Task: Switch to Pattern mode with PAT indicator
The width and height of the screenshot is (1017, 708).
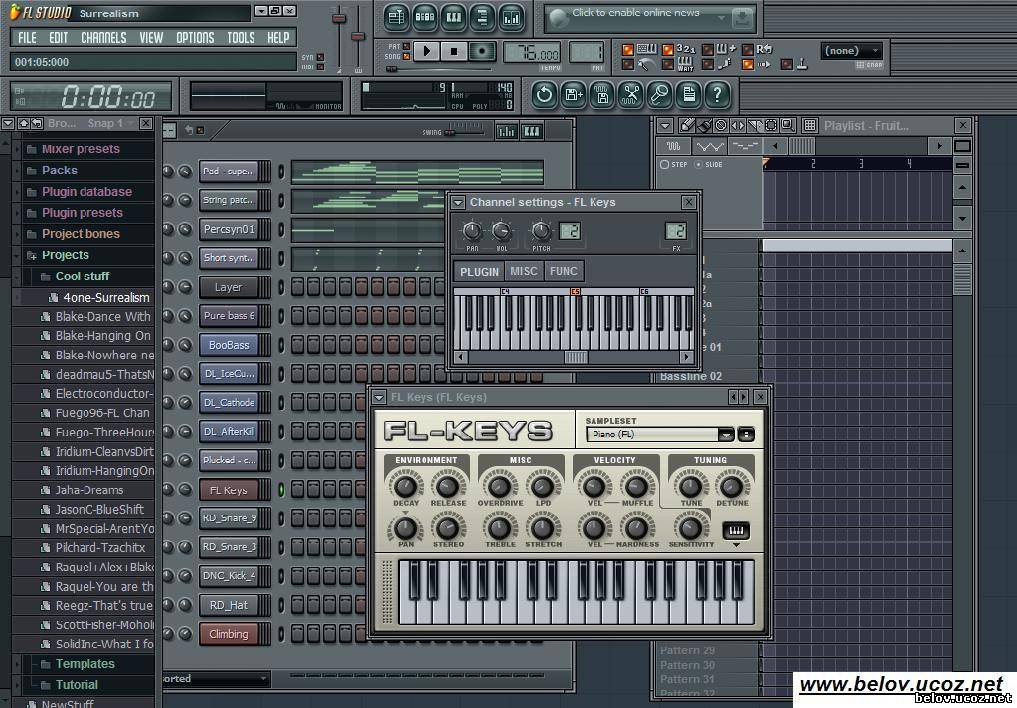Action: [x=406, y=46]
